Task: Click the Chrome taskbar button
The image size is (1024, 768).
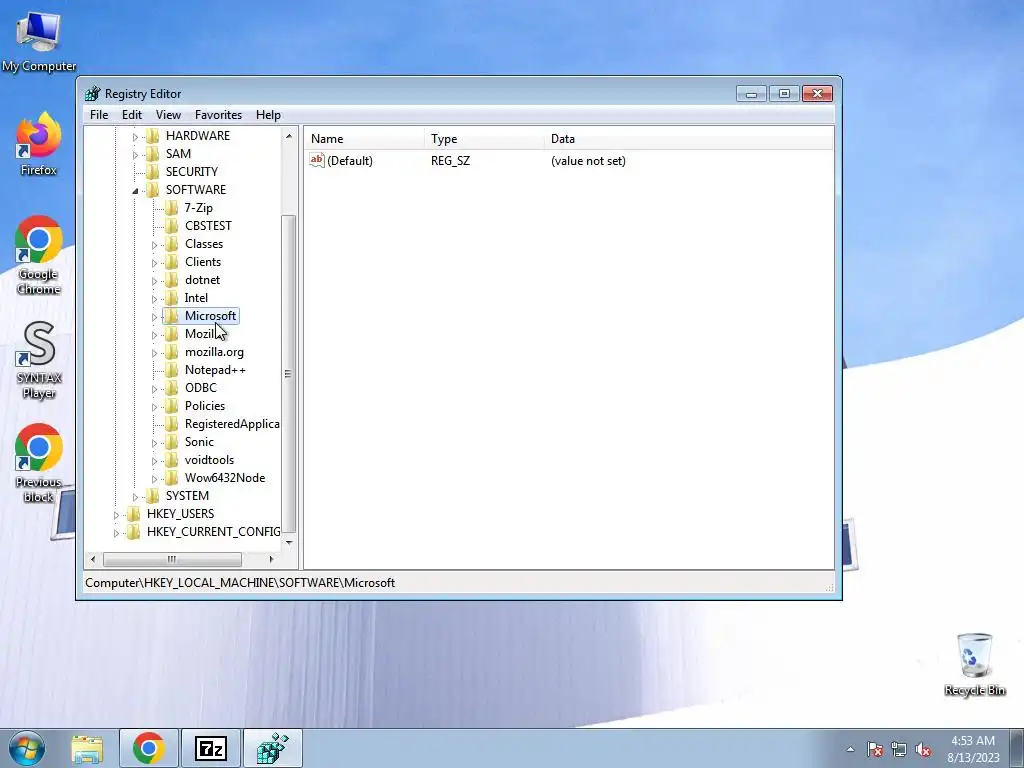Action: tap(149, 749)
